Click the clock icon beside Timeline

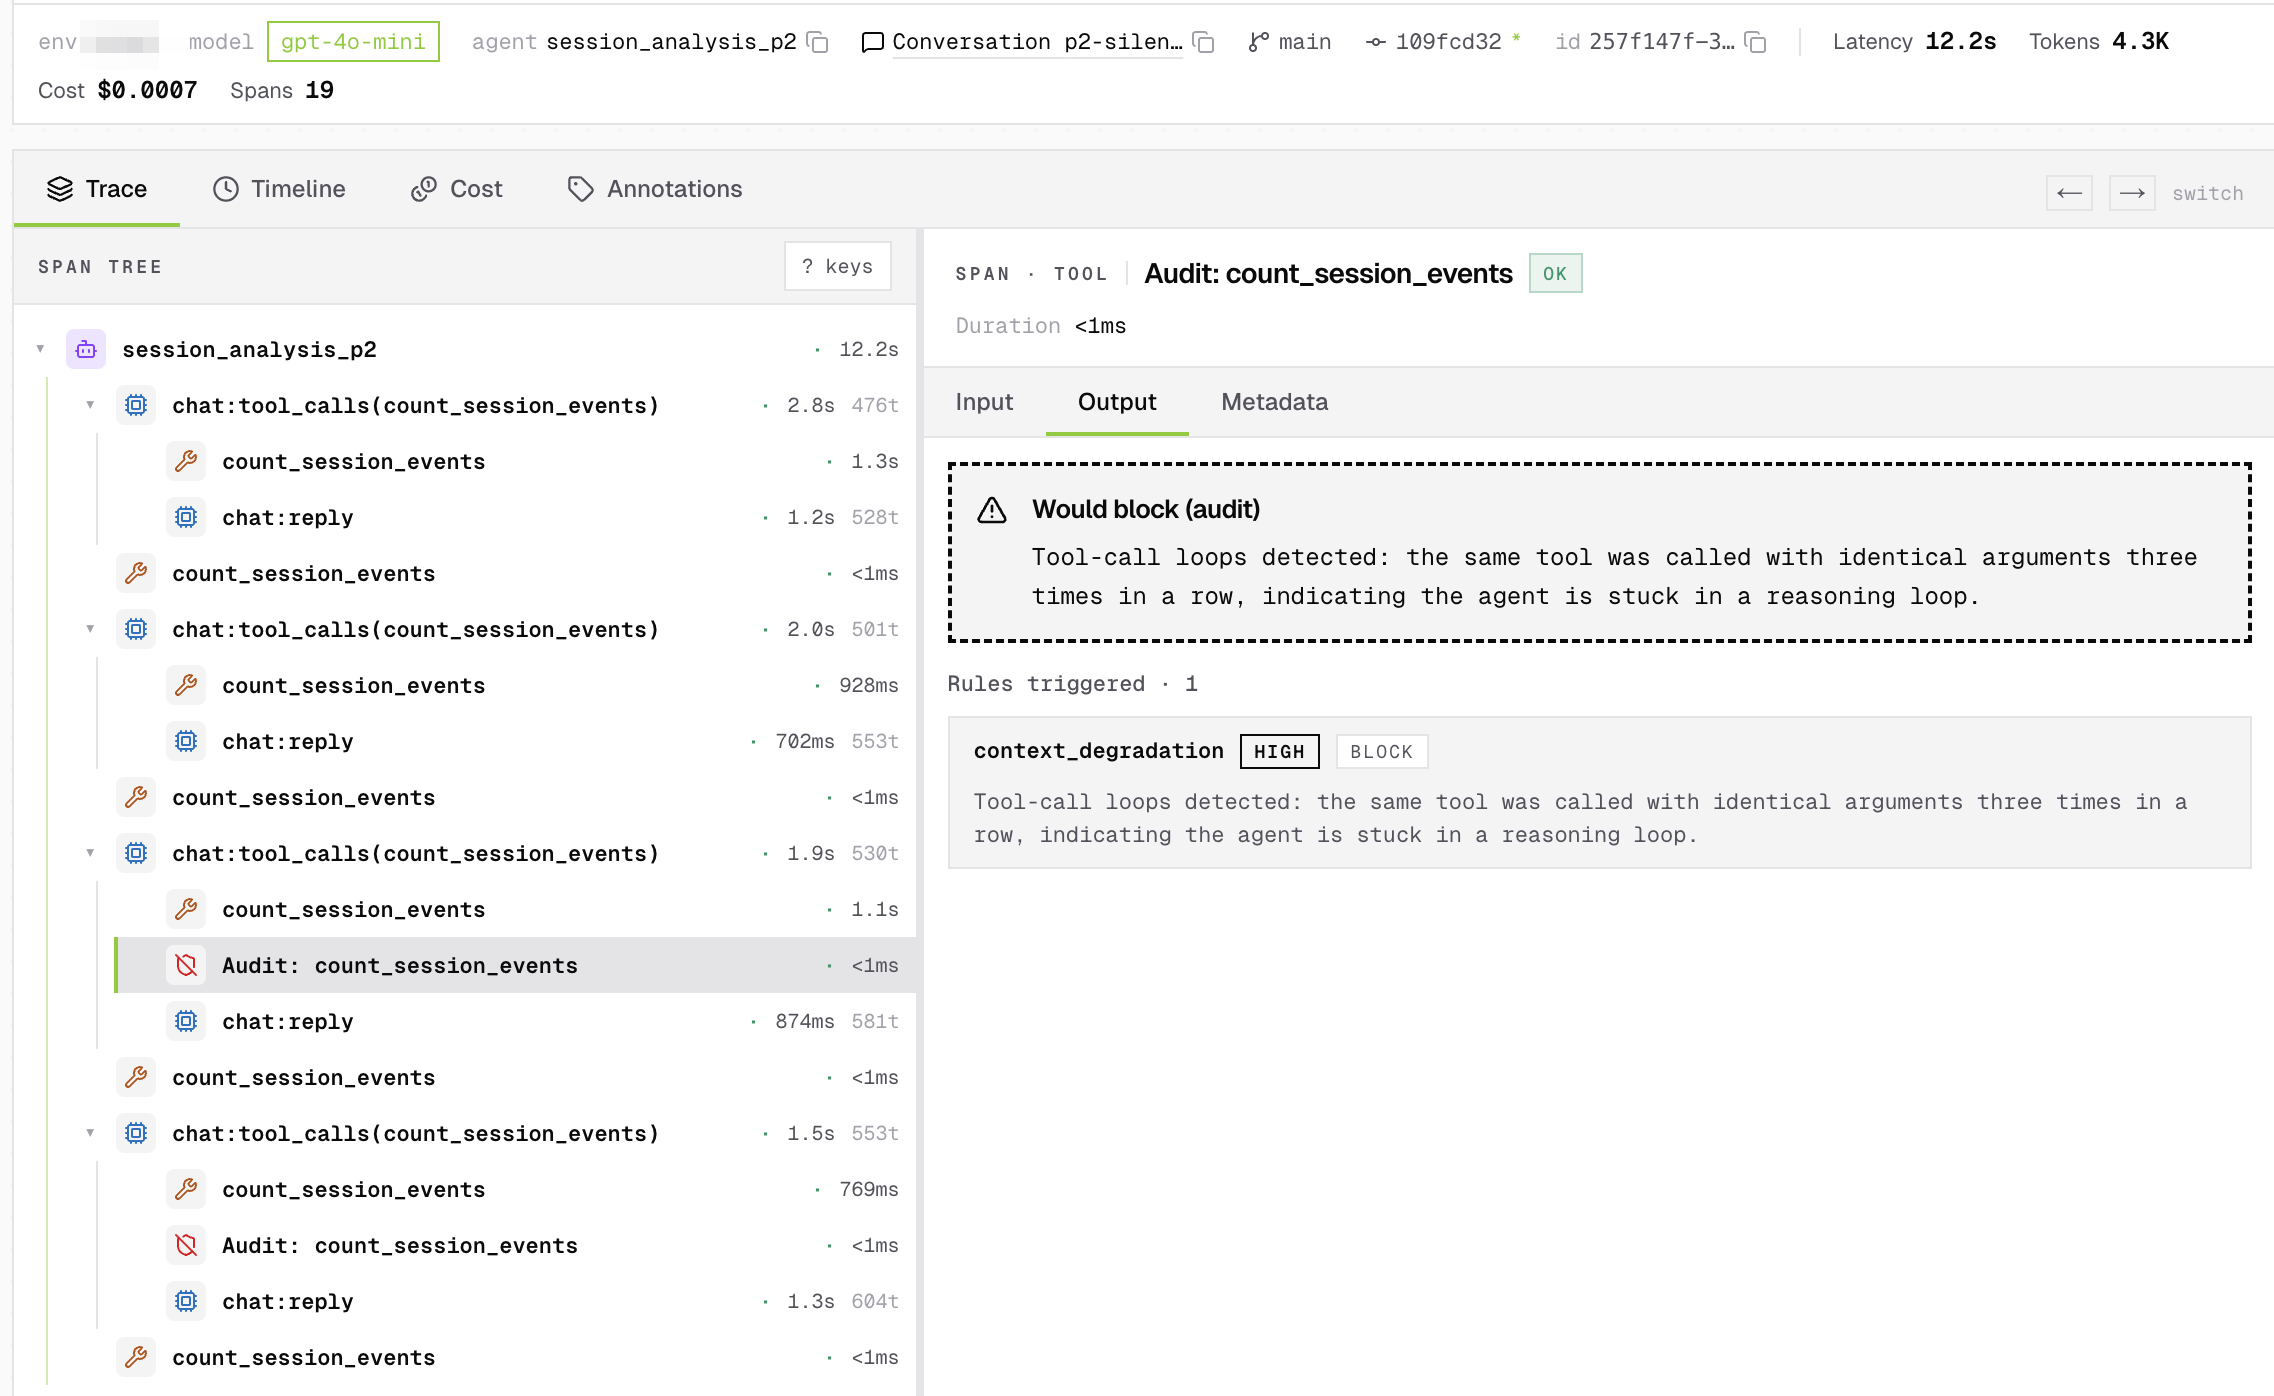pos(225,188)
